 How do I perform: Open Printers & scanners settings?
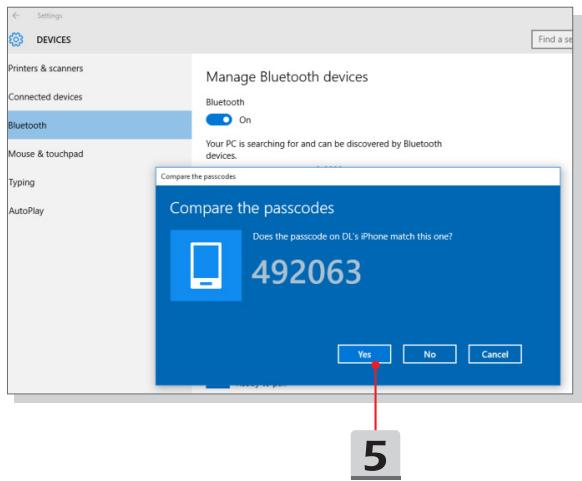coord(45,68)
